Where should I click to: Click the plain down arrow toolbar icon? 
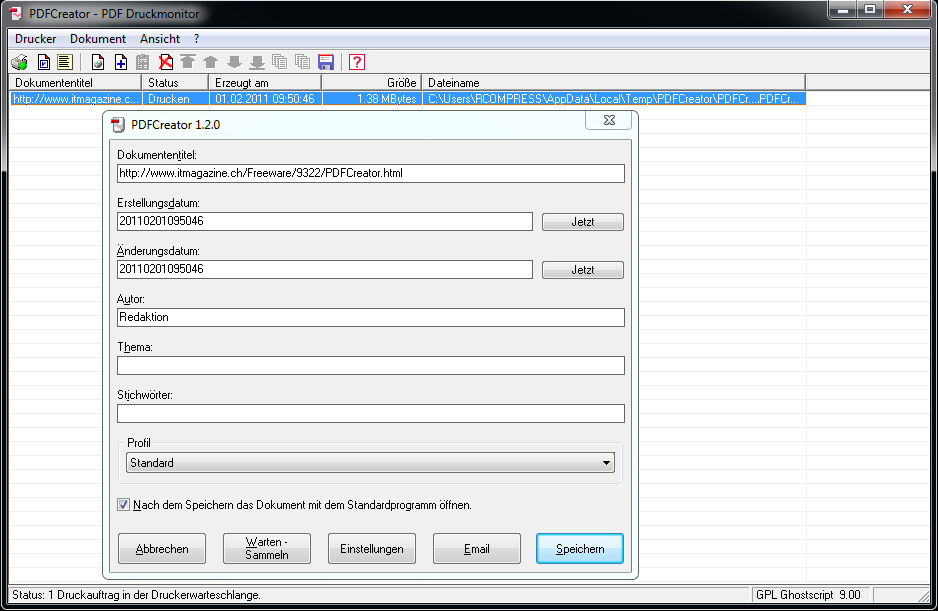click(x=234, y=62)
